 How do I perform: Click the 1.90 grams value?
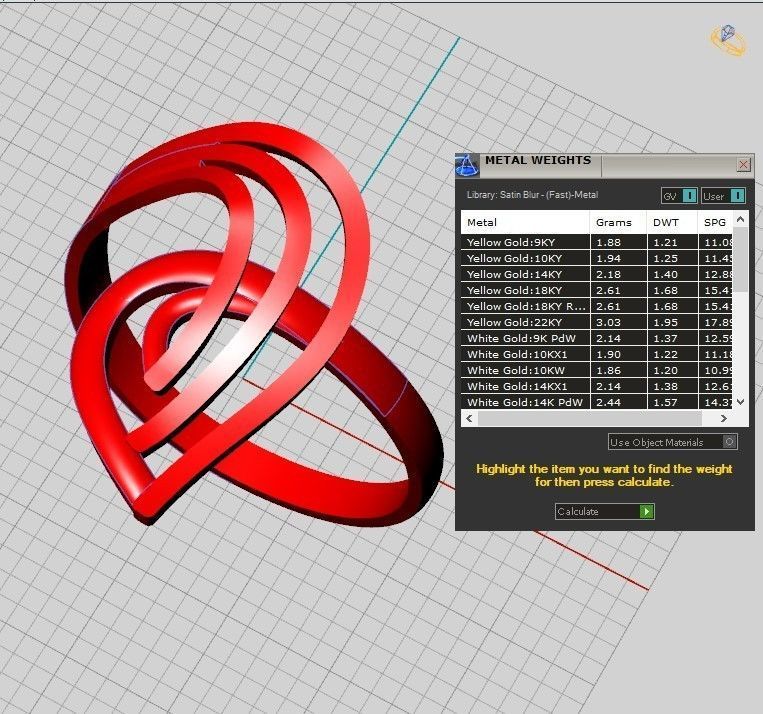click(x=608, y=354)
